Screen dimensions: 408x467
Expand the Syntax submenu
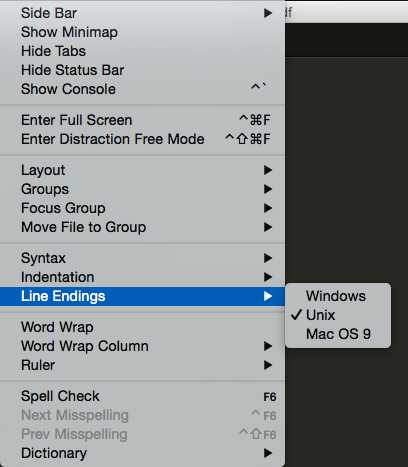click(x=142, y=258)
